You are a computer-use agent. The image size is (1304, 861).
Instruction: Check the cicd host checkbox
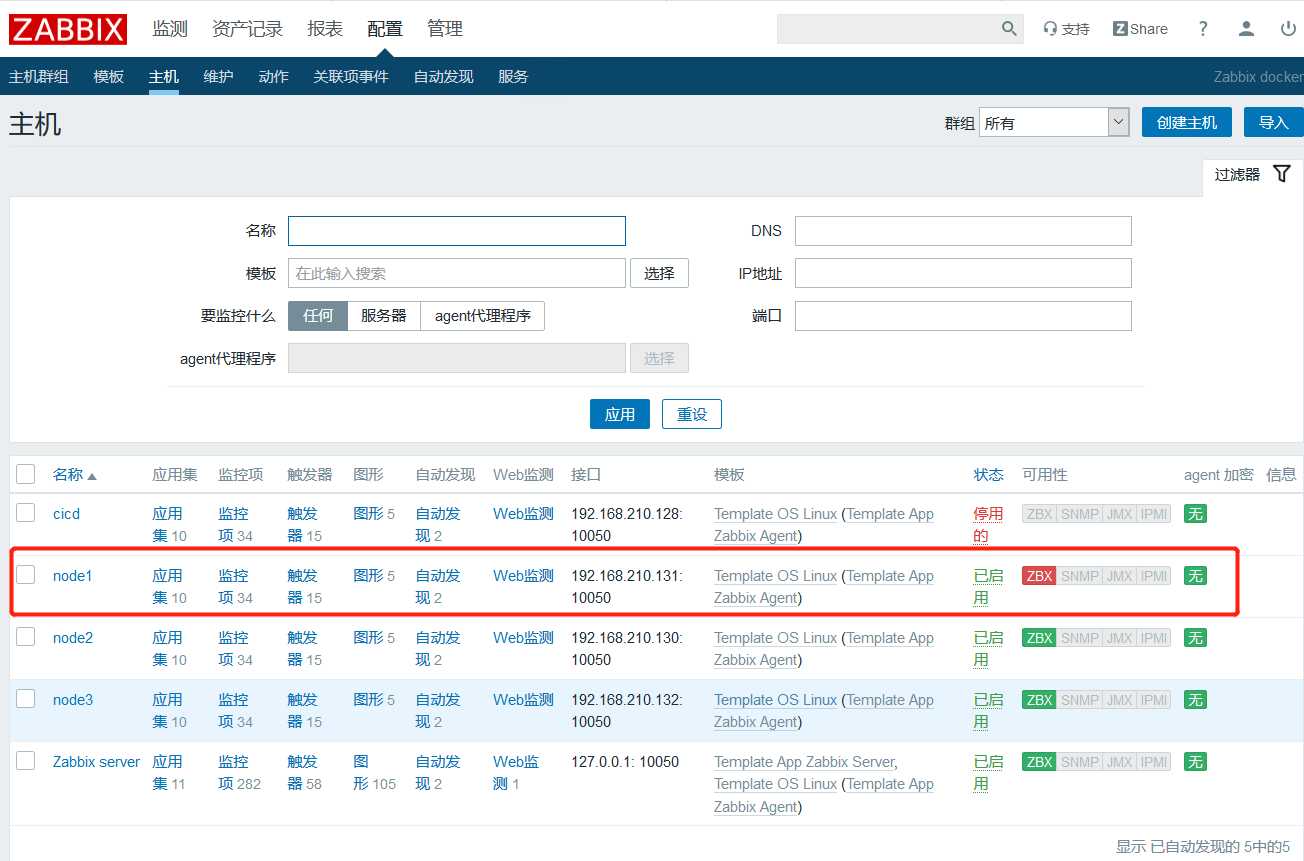pos(26,513)
